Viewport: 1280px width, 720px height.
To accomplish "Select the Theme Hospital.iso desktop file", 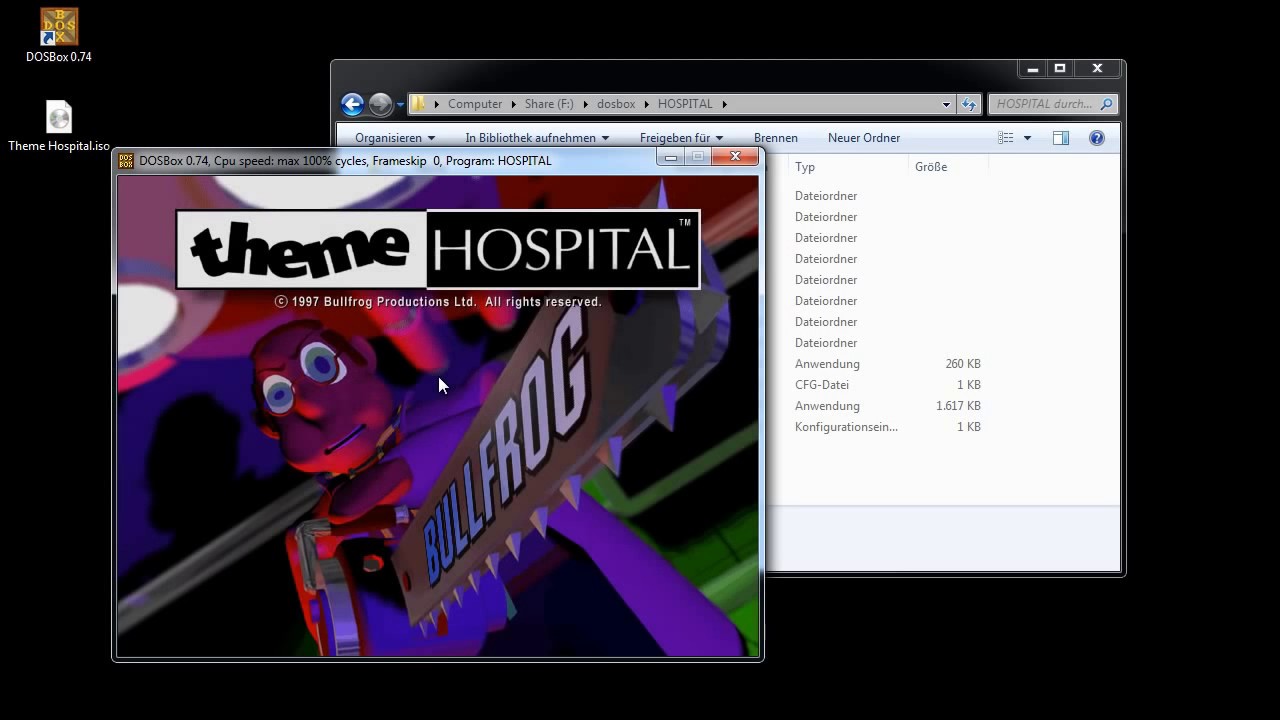I will pos(59,126).
